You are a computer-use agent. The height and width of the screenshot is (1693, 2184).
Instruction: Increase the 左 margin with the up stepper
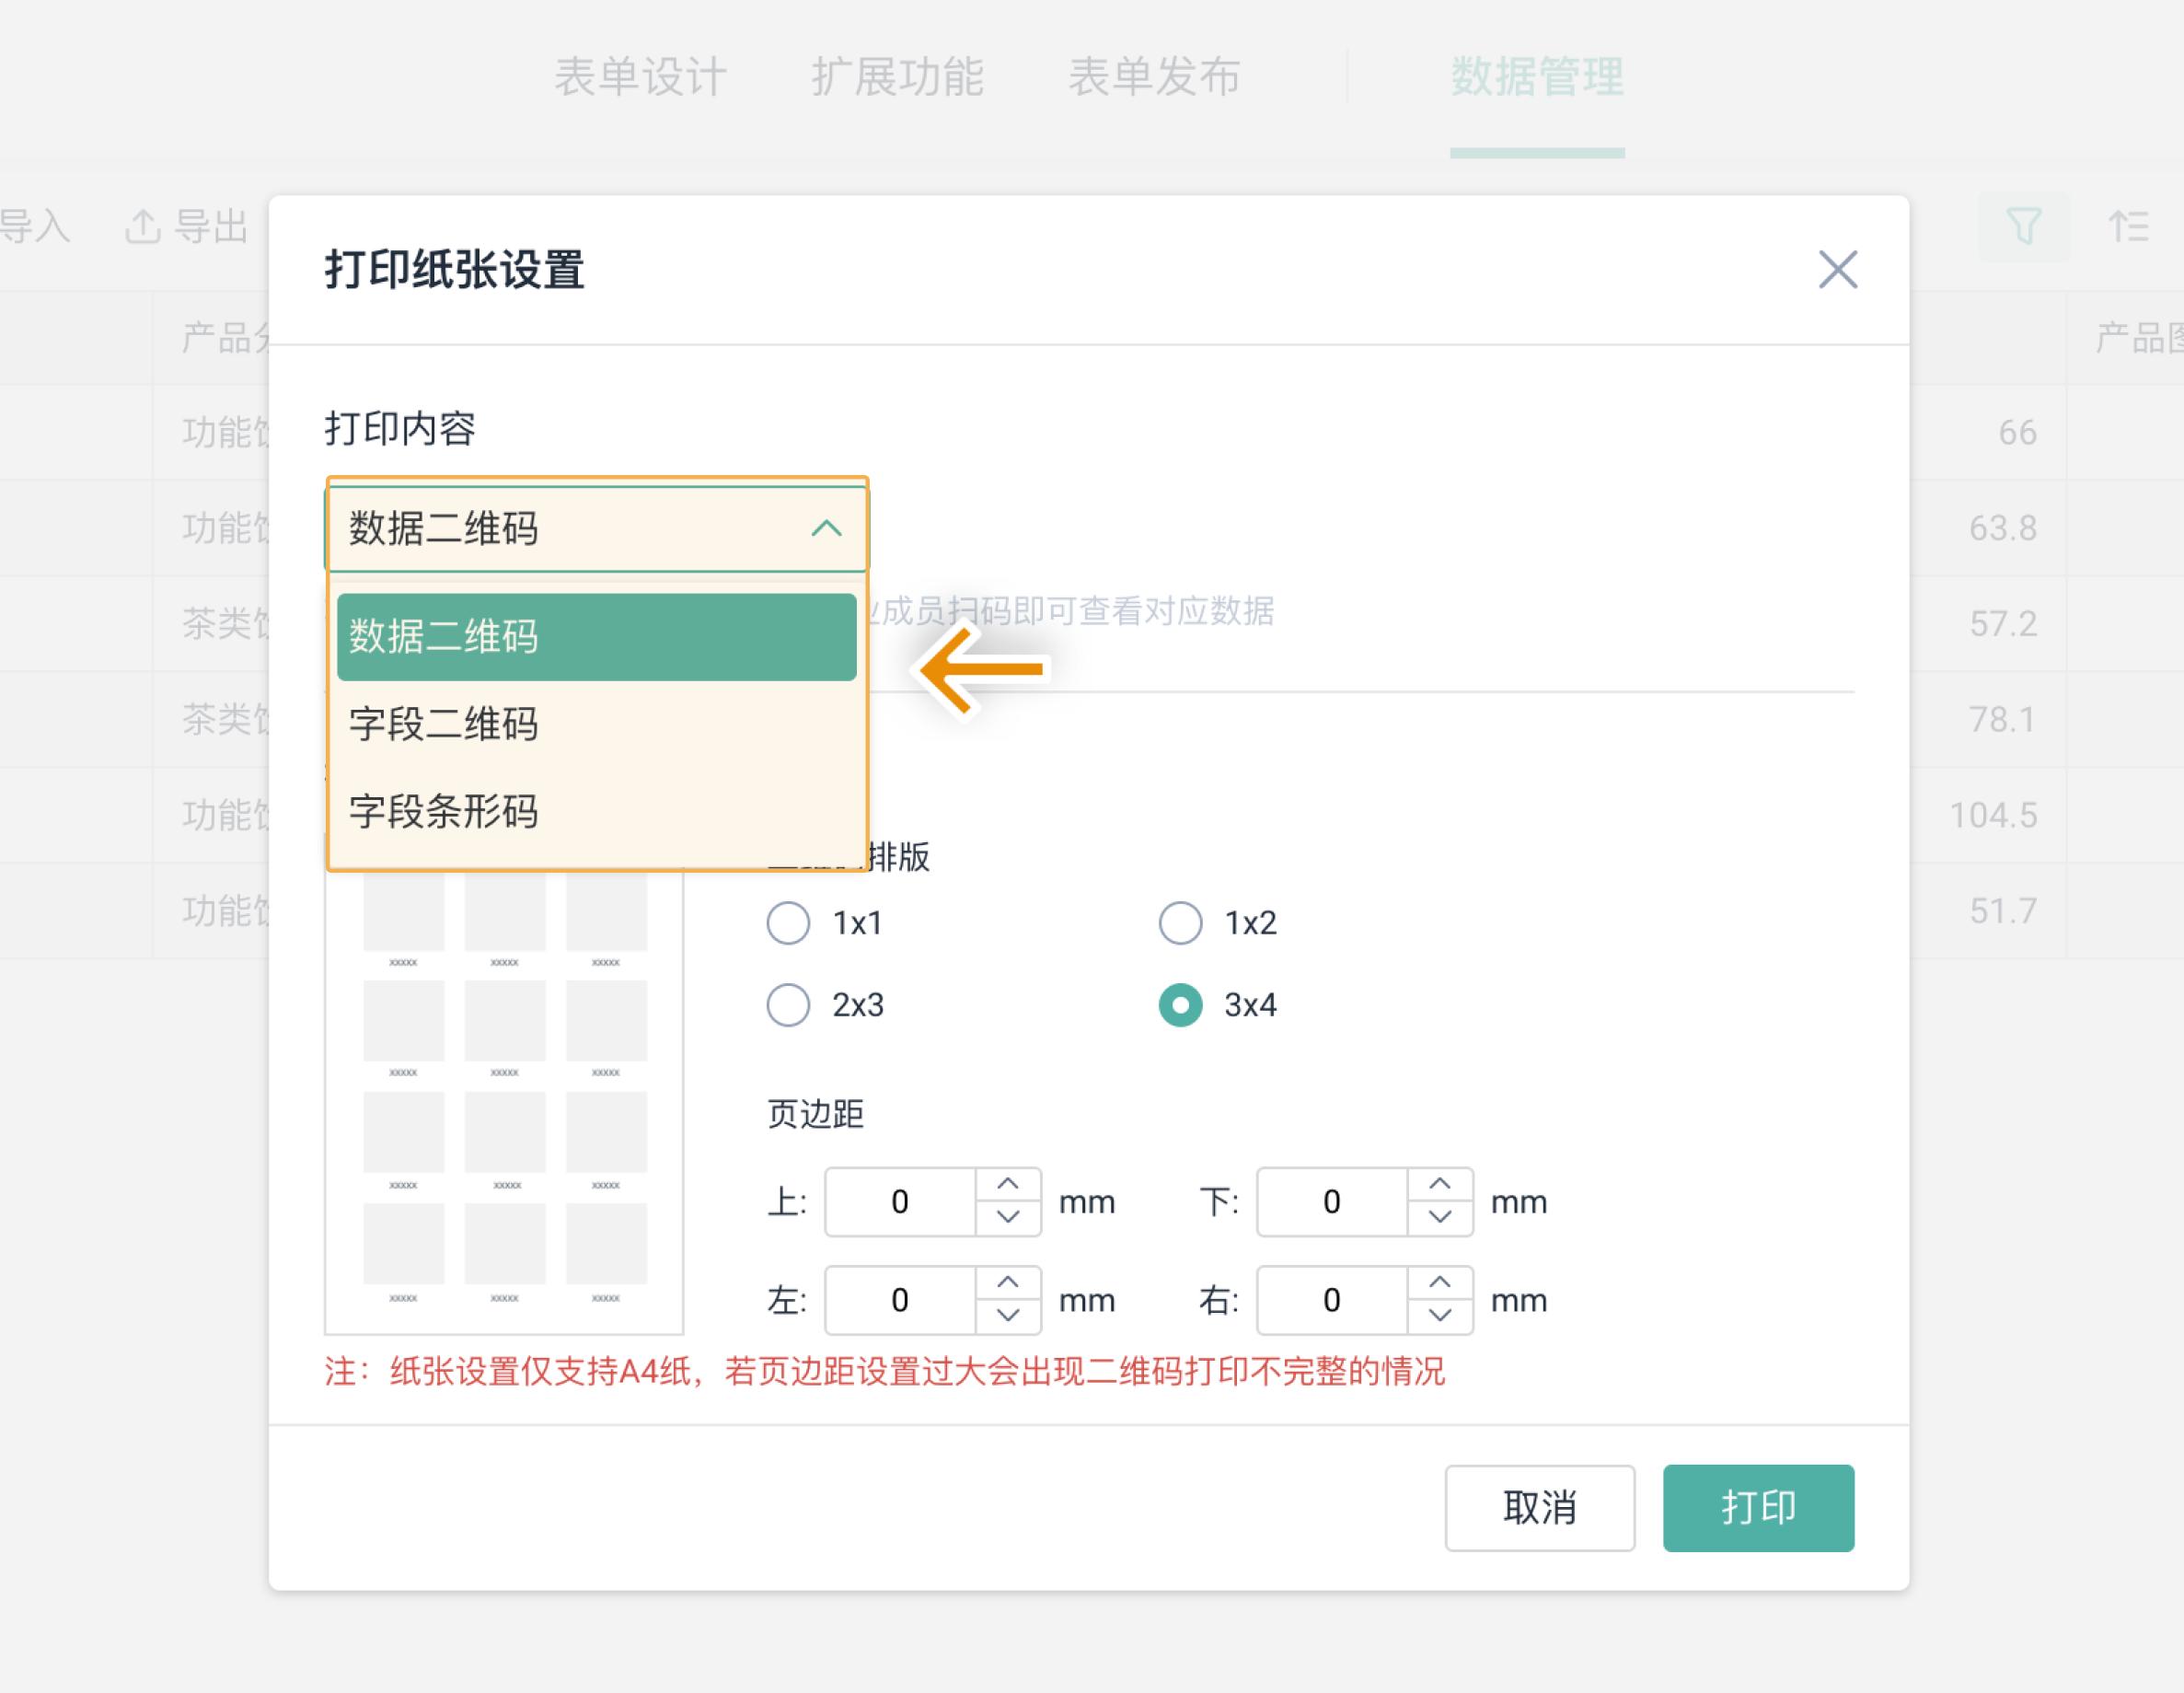pos(1009,1284)
